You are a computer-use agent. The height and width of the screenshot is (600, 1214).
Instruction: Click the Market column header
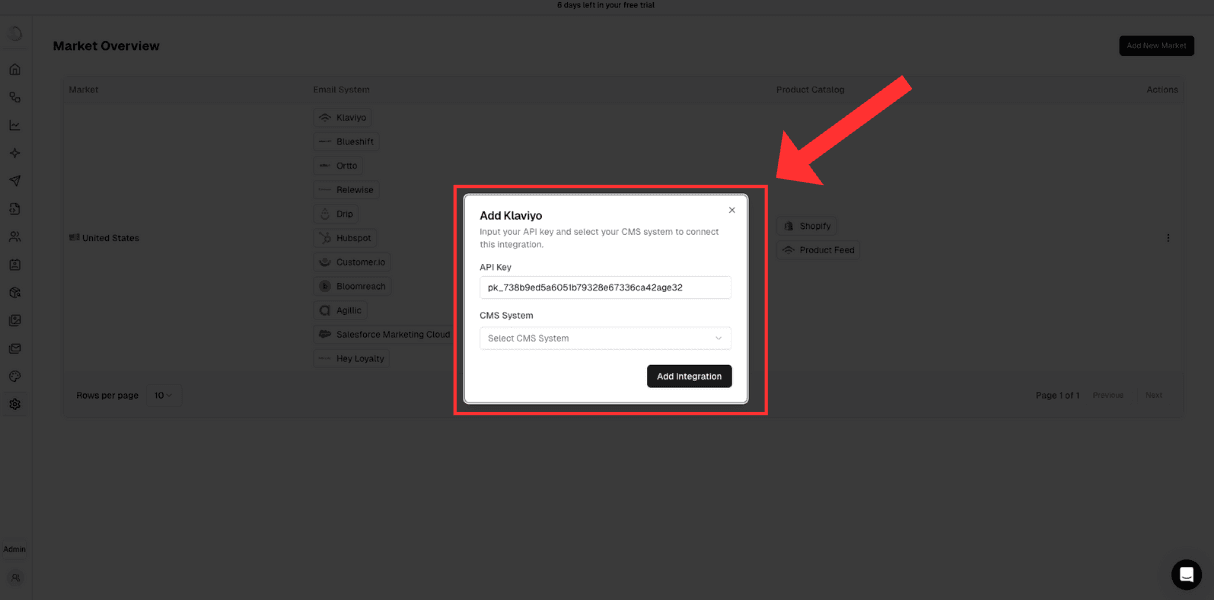pyautogui.click(x=84, y=90)
